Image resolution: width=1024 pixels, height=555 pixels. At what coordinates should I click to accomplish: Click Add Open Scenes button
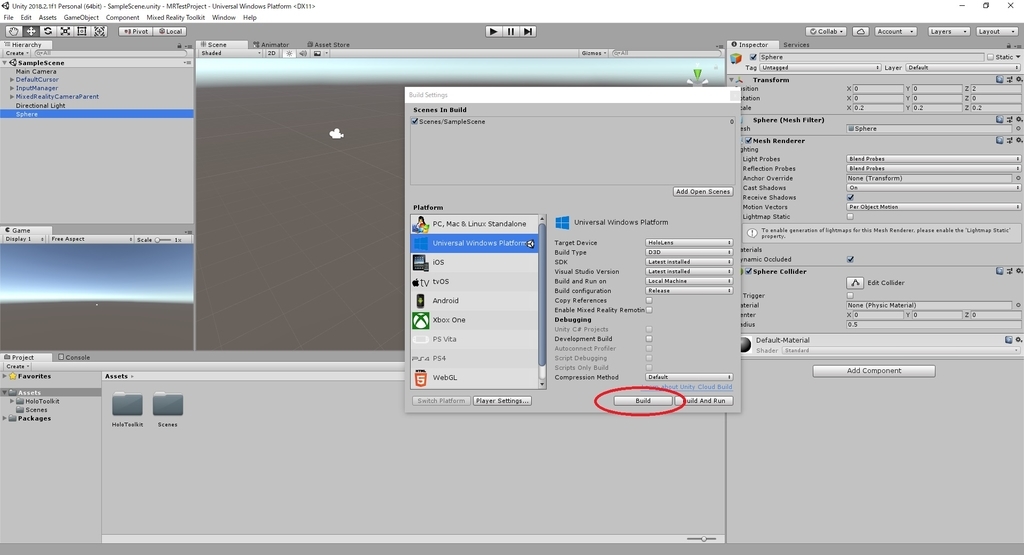[x=703, y=192]
